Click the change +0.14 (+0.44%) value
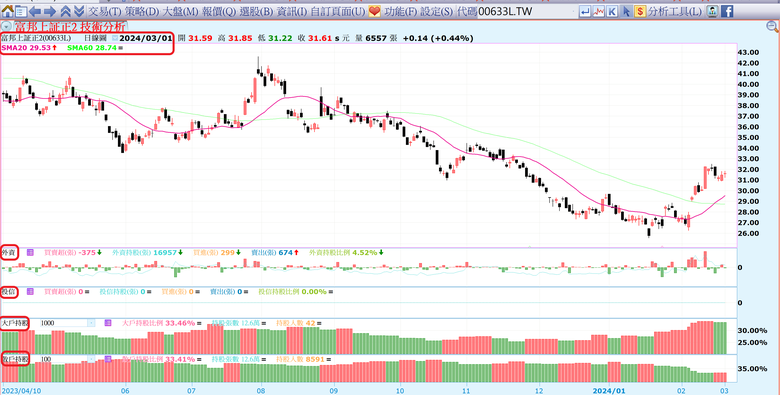This screenshot has width=780, height=395. (438, 38)
